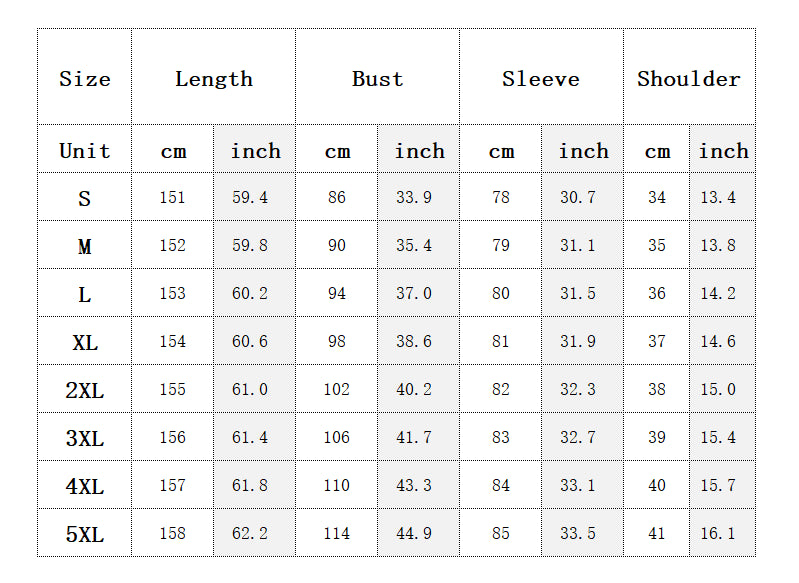The image size is (799, 583).
Task: Select the 4XL size row label
Action: [85, 486]
